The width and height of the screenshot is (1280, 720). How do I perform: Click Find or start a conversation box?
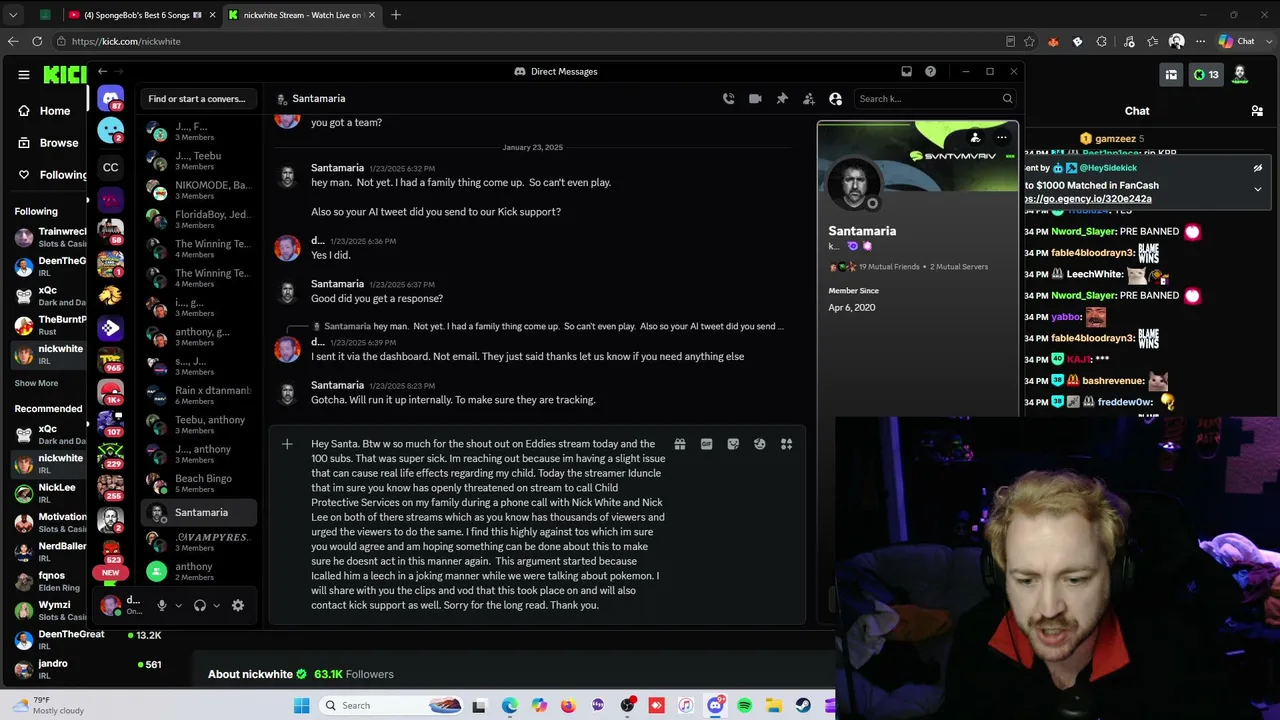[197, 99]
